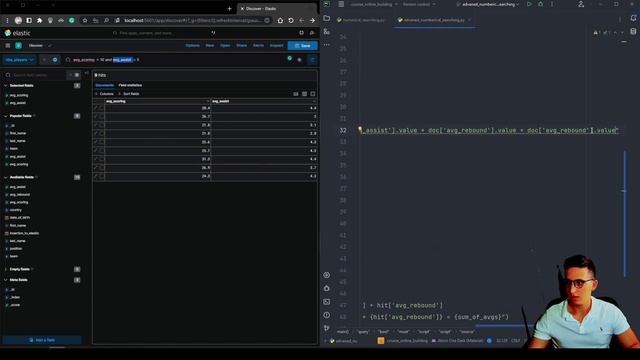Collapse the field sidebar toggle icon

87,73
